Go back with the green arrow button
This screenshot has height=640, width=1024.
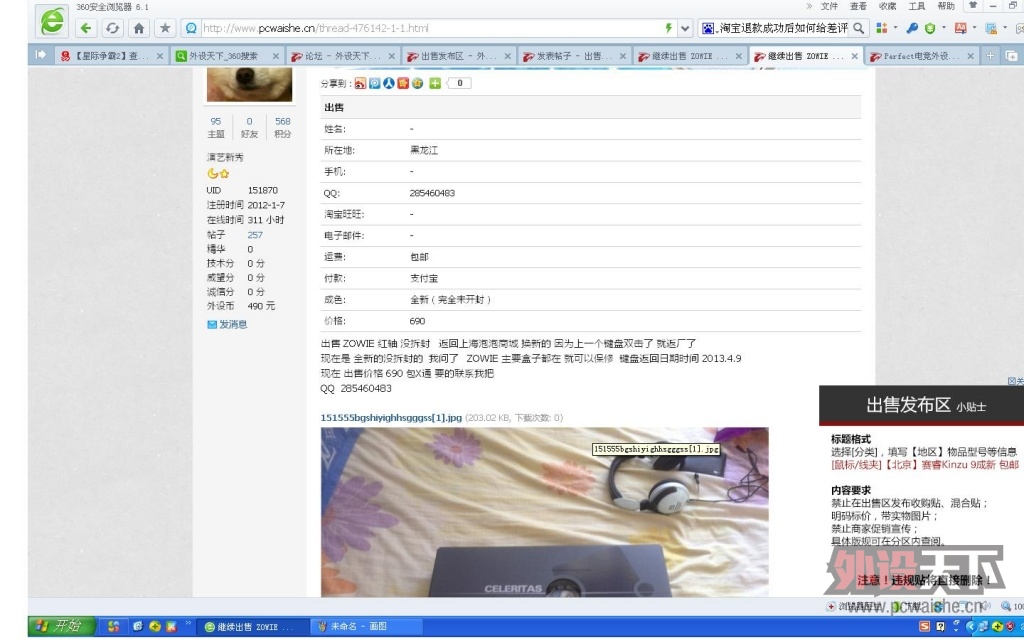coord(86,28)
